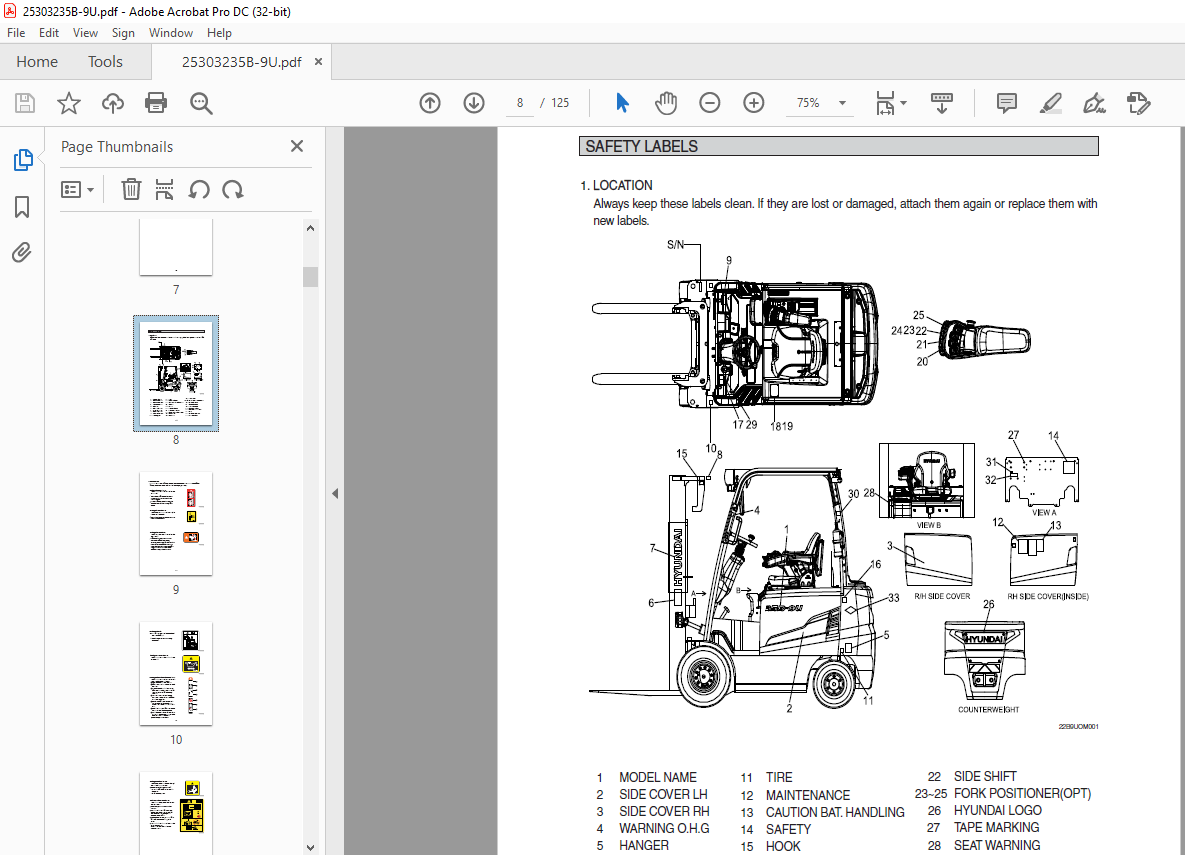Image resolution: width=1185 pixels, height=855 pixels.
Task: Go to next page arrow
Action: point(474,103)
